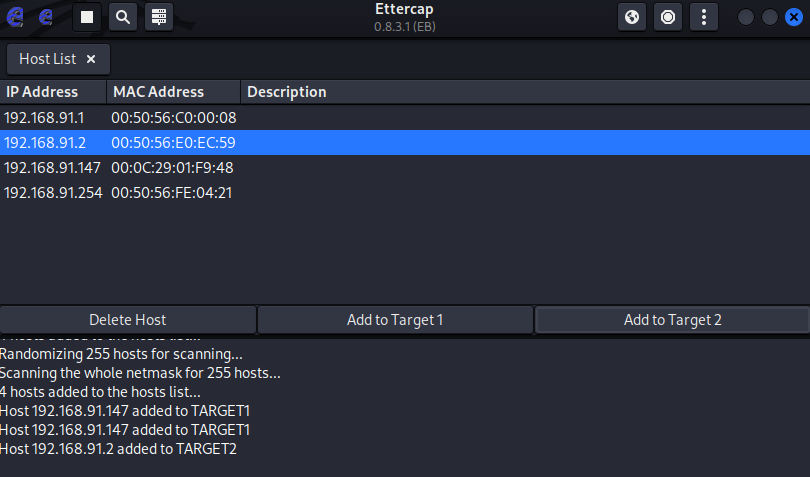810x477 pixels.
Task: Close the Ettercap window
Action: click(792, 17)
